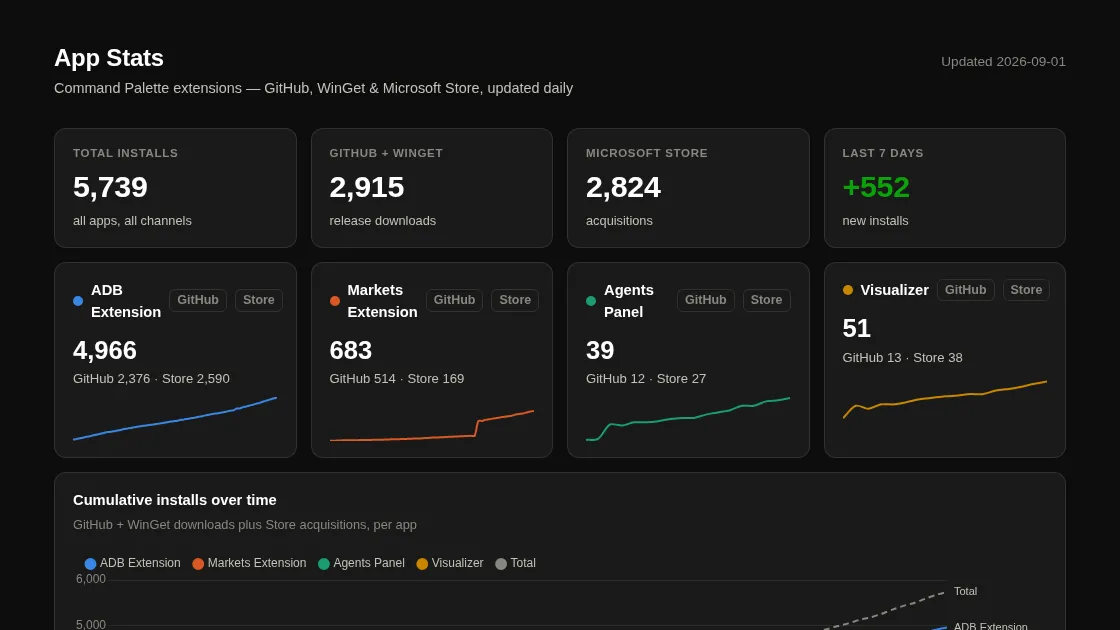Toggle Agents Panel series in chart legend

pos(361,563)
